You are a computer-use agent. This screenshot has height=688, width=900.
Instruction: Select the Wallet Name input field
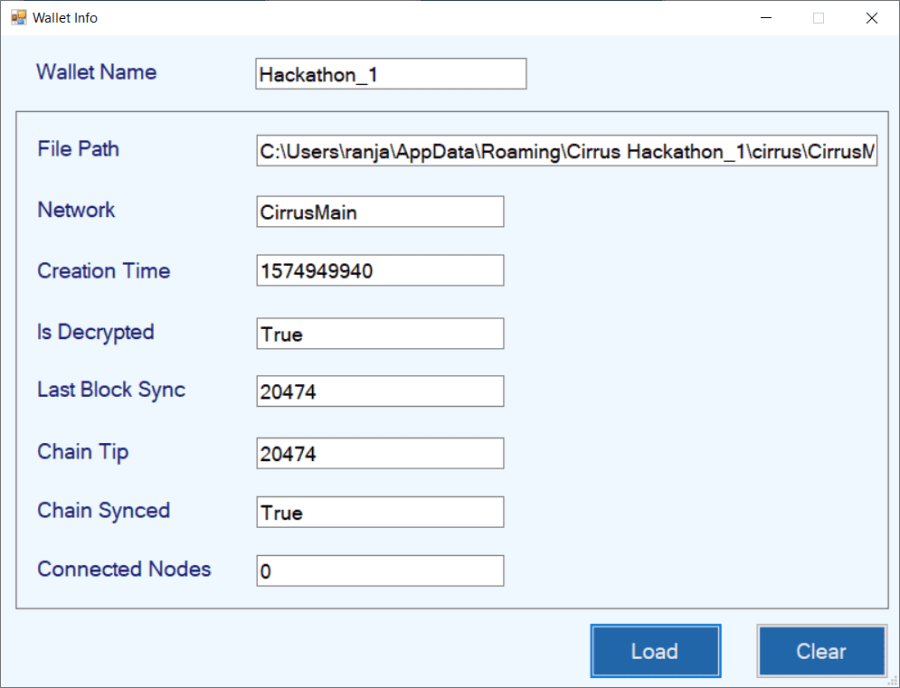click(390, 73)
